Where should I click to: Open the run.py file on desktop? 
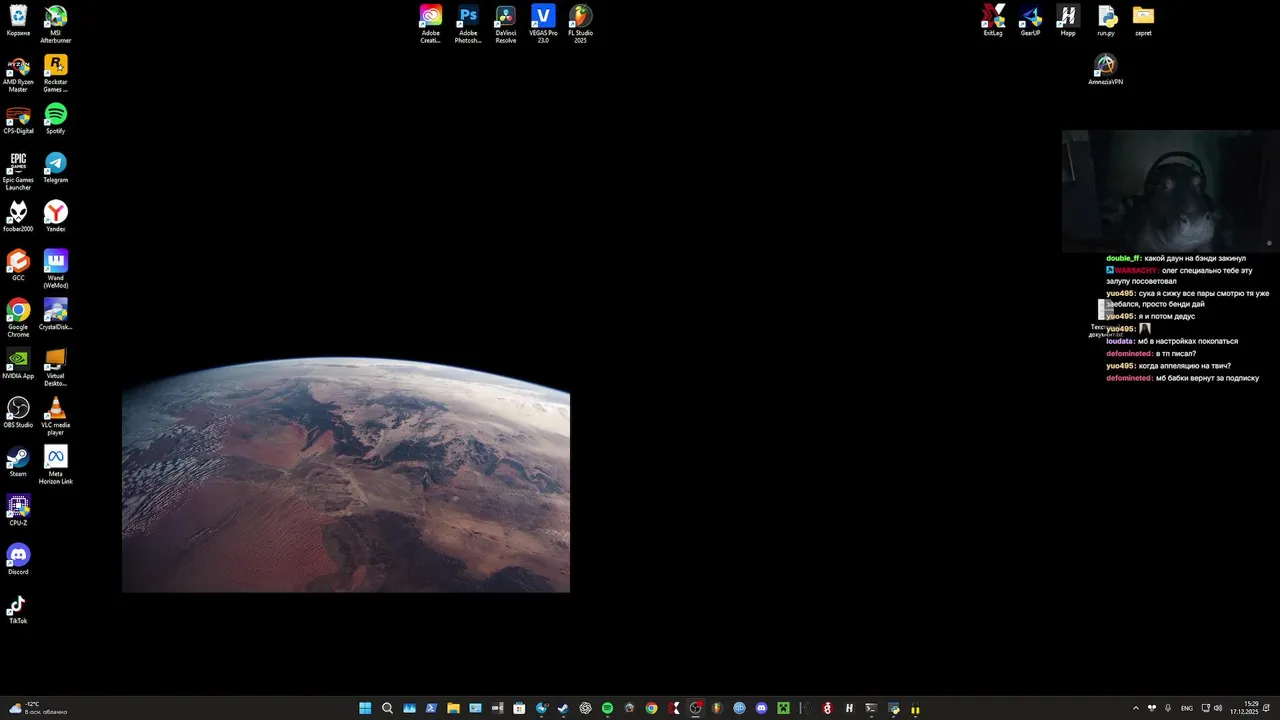(x=1106, y=20)
